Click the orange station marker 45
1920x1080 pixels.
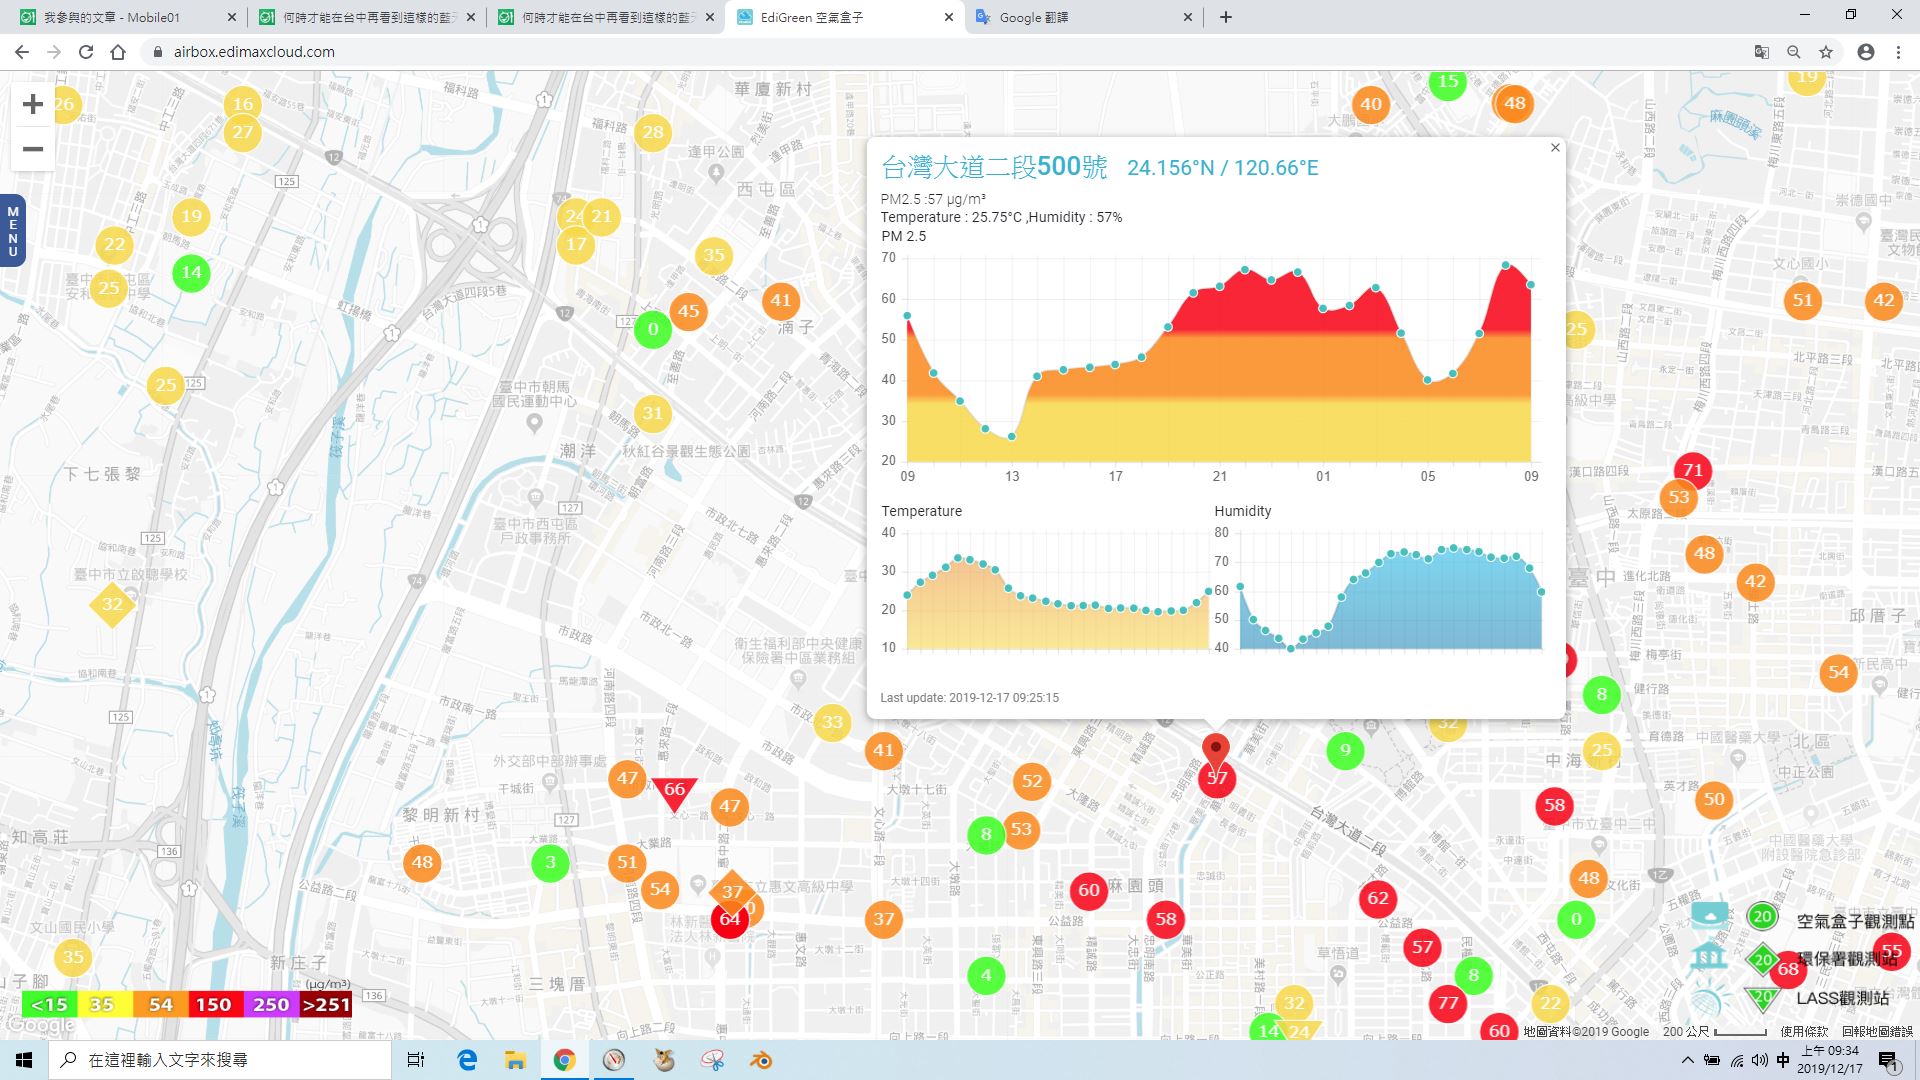click(688, 311)
